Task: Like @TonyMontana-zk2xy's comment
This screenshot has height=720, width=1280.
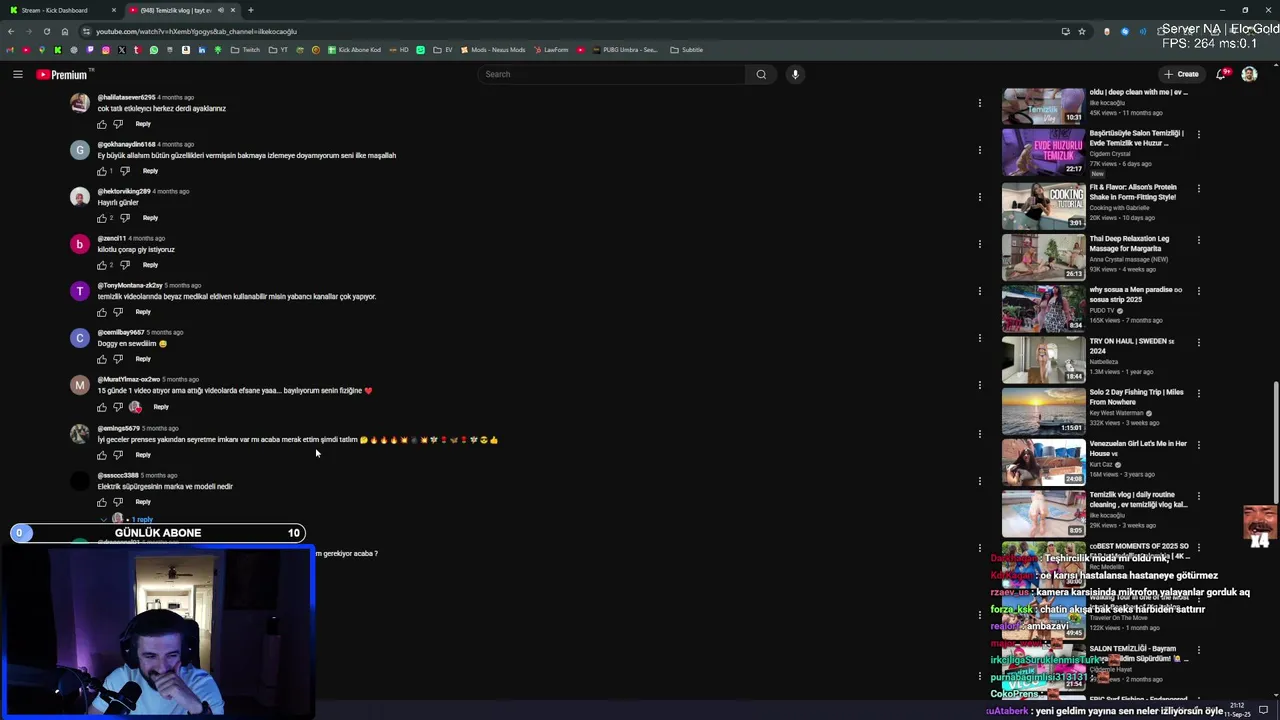Action: point(101,312)
